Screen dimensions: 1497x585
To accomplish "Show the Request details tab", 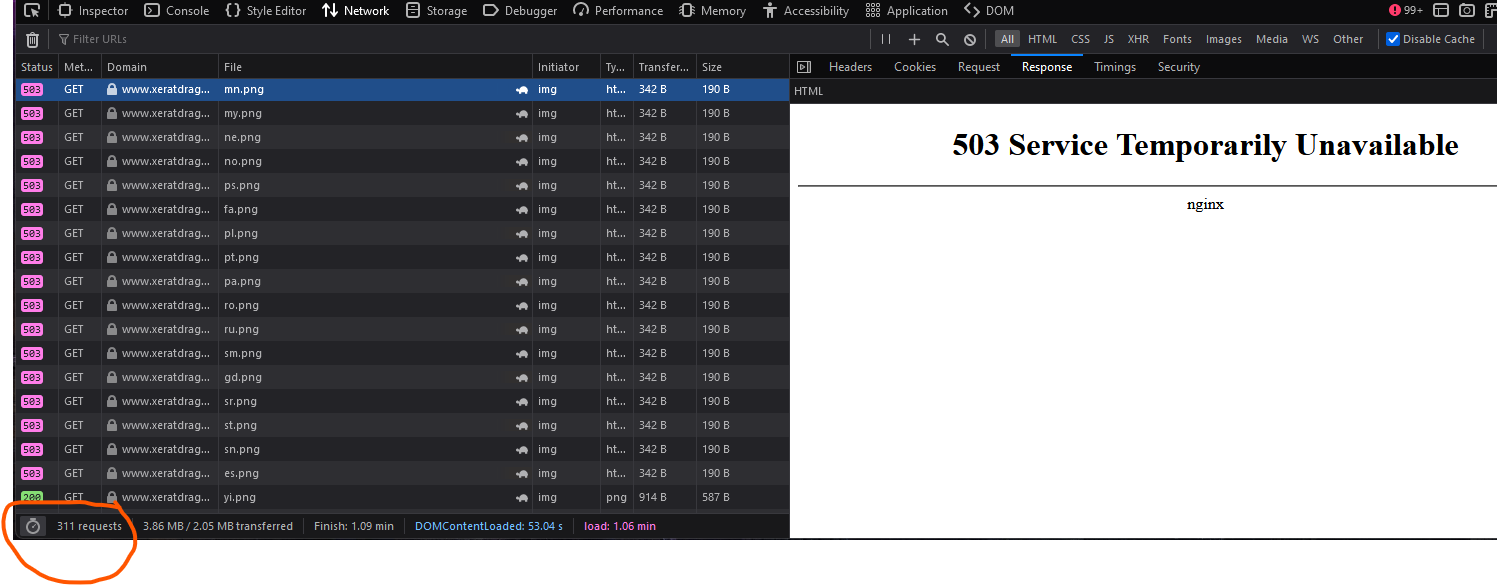I will point(978,67).
